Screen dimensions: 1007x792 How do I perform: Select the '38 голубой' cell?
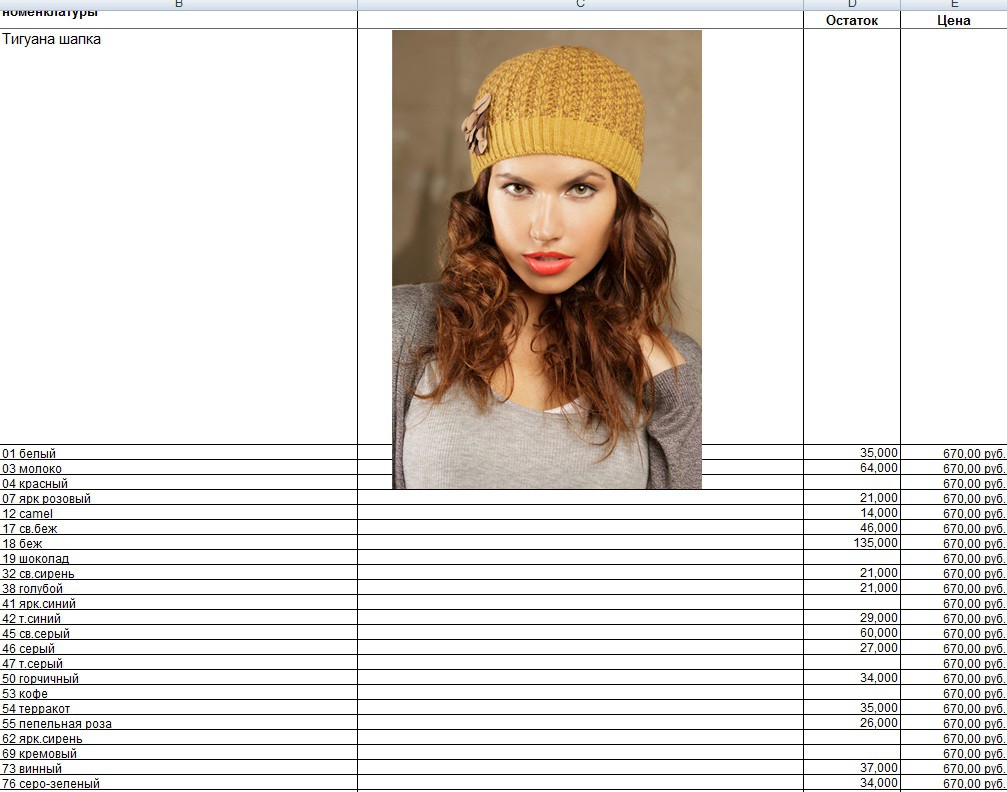click(179, 587)
